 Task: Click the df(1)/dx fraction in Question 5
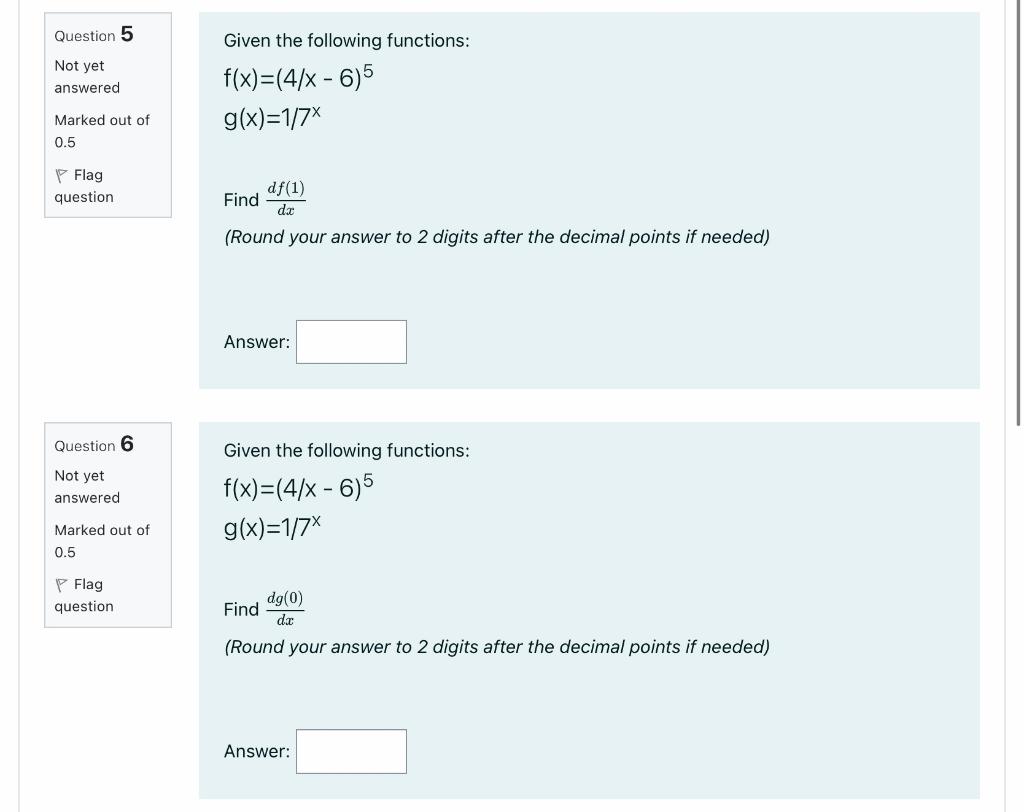[285, 197]
